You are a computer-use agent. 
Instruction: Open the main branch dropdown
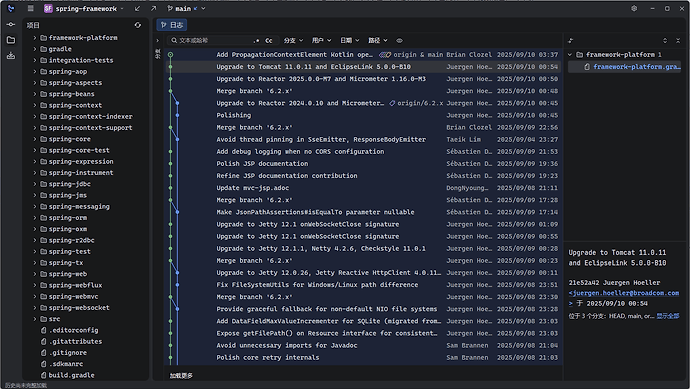click(x=187, y=8)
